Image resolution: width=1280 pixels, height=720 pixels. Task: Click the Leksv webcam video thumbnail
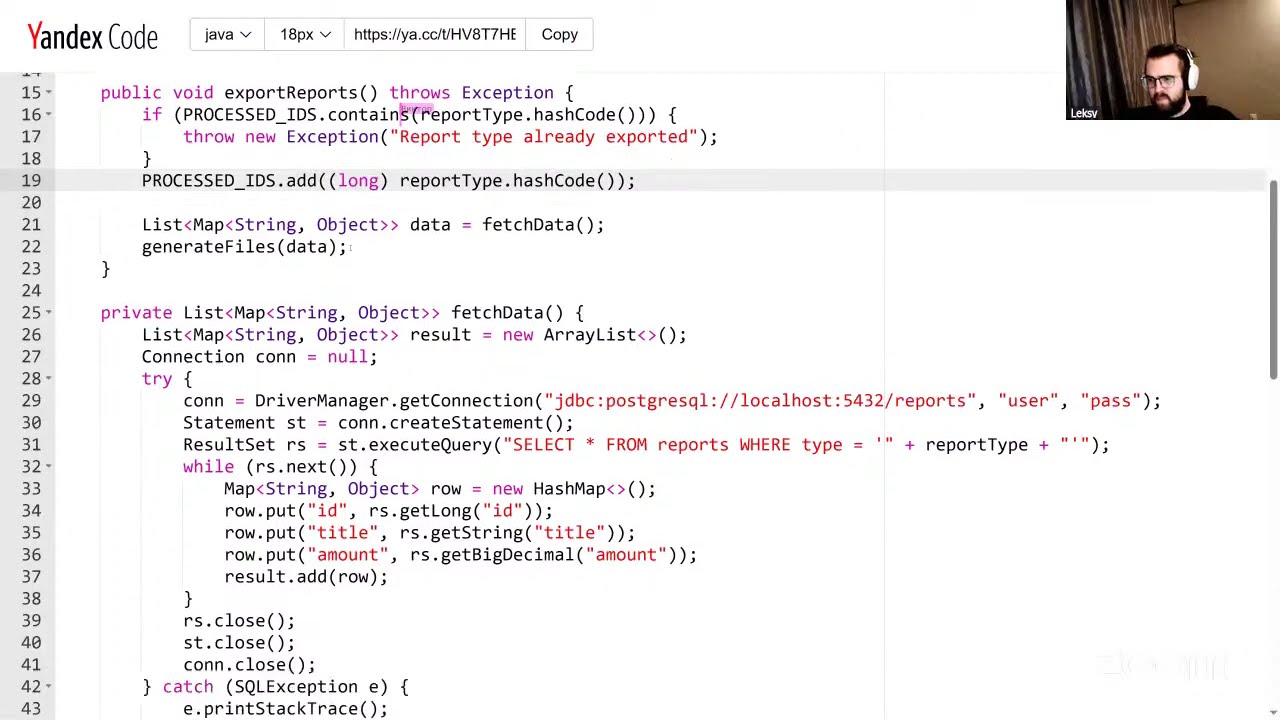[1172, 60]
